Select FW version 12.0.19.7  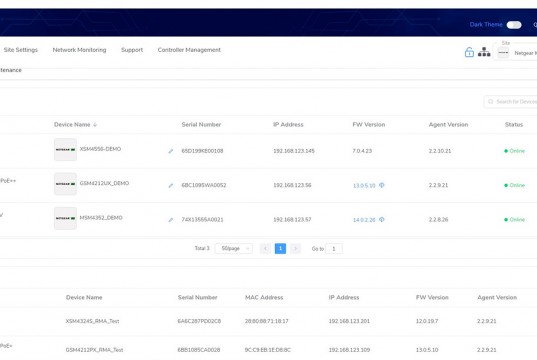[x=427, y=321]
